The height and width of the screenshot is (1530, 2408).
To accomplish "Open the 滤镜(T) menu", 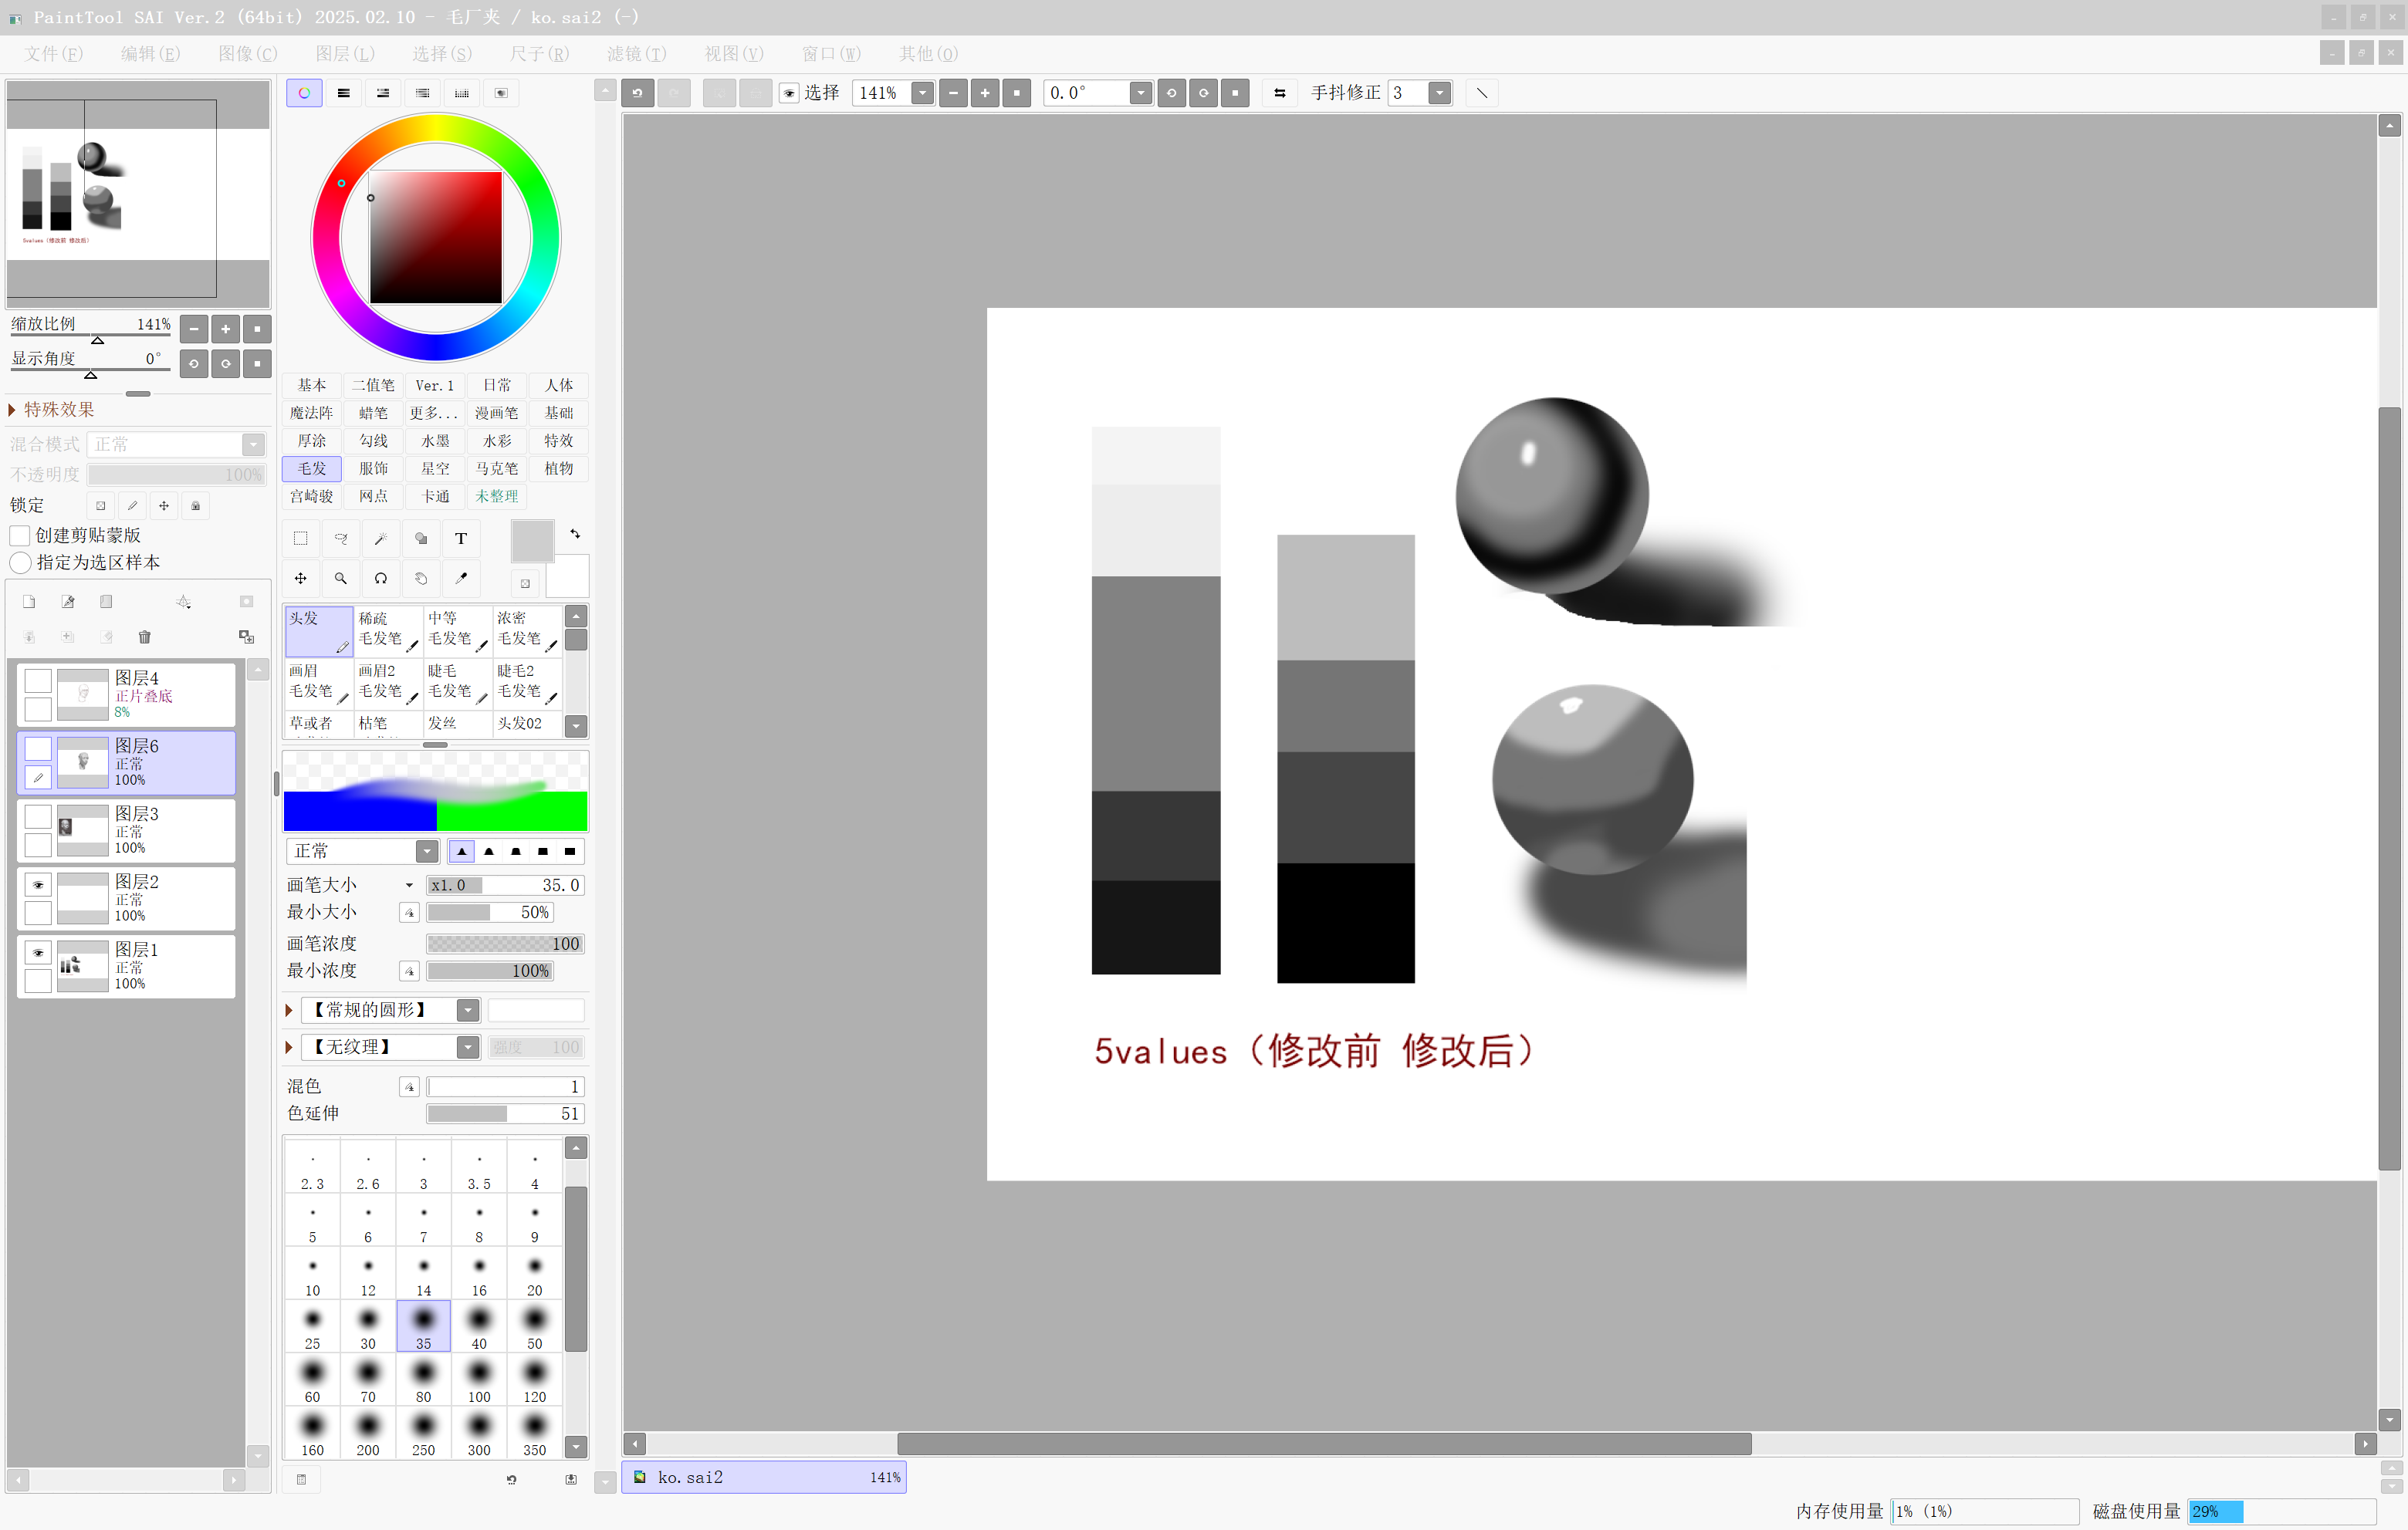I will coord(636,54).
